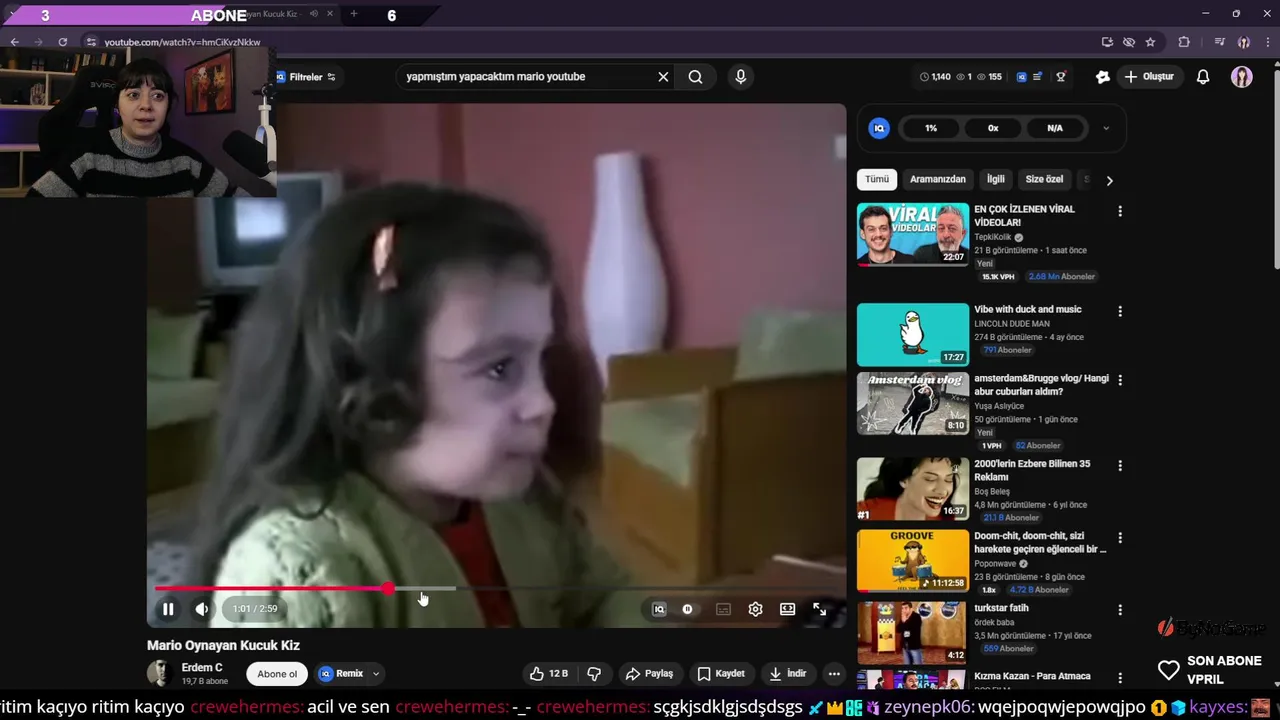1280x720 pixels.
Task: Open a new browser tab
Action: [x=353, y=14]
